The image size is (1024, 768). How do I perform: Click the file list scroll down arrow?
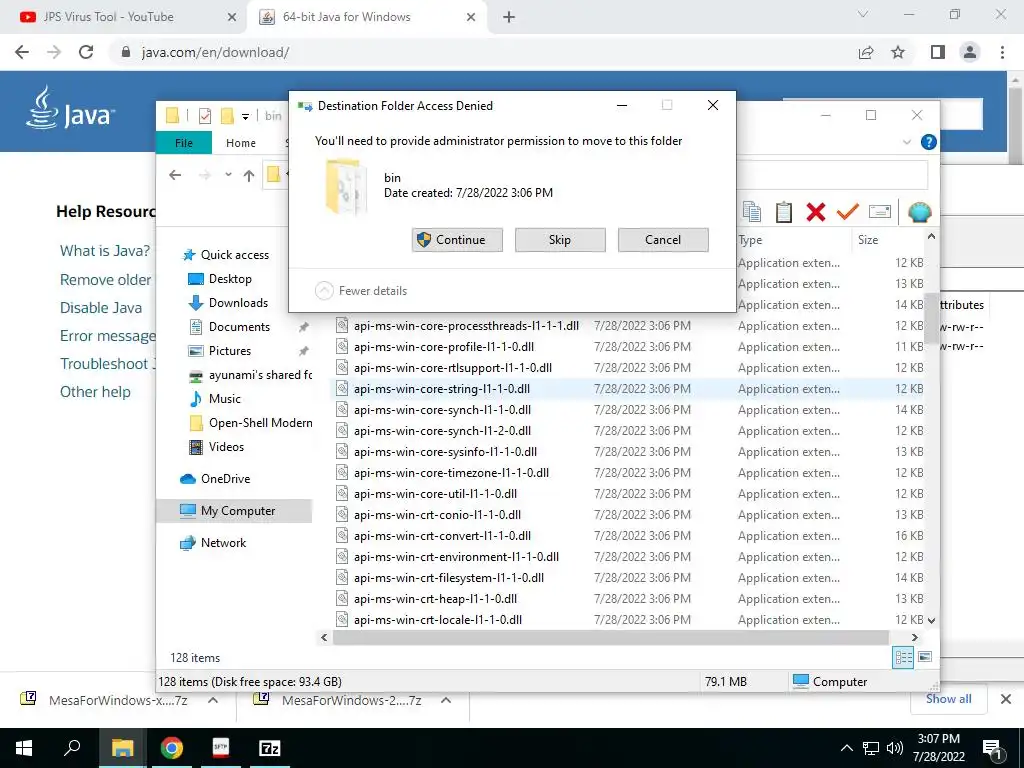pos(932,620)
